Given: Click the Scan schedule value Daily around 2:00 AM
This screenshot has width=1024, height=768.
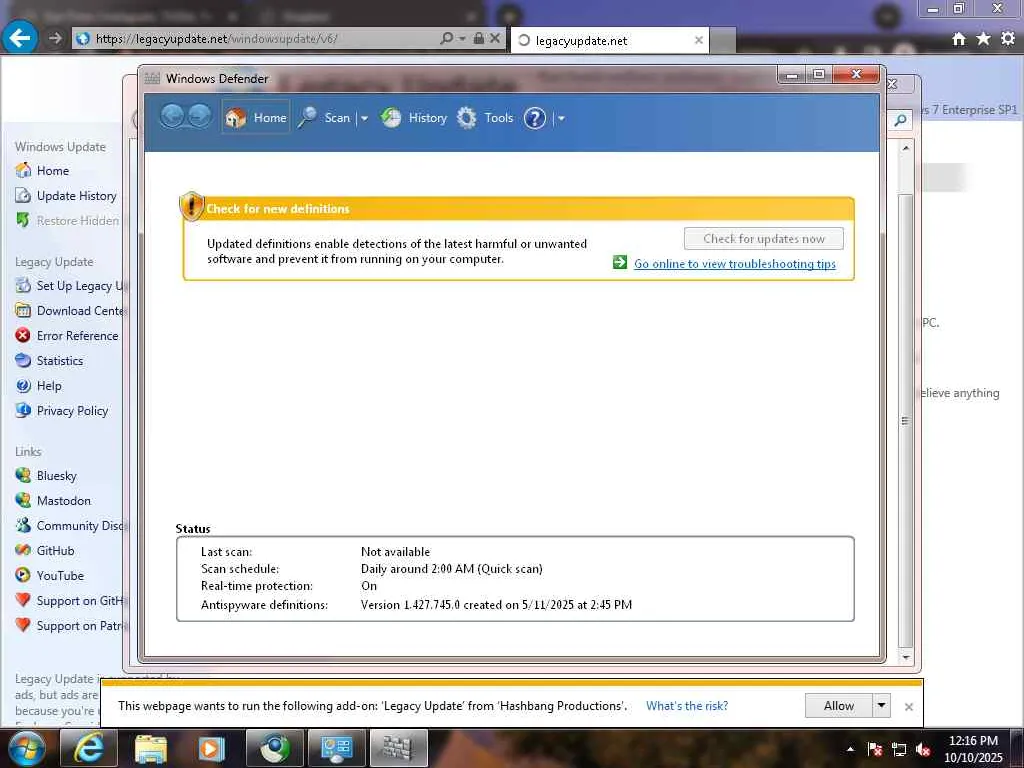Looking at the screenshot, I should [x=452, y=569].
